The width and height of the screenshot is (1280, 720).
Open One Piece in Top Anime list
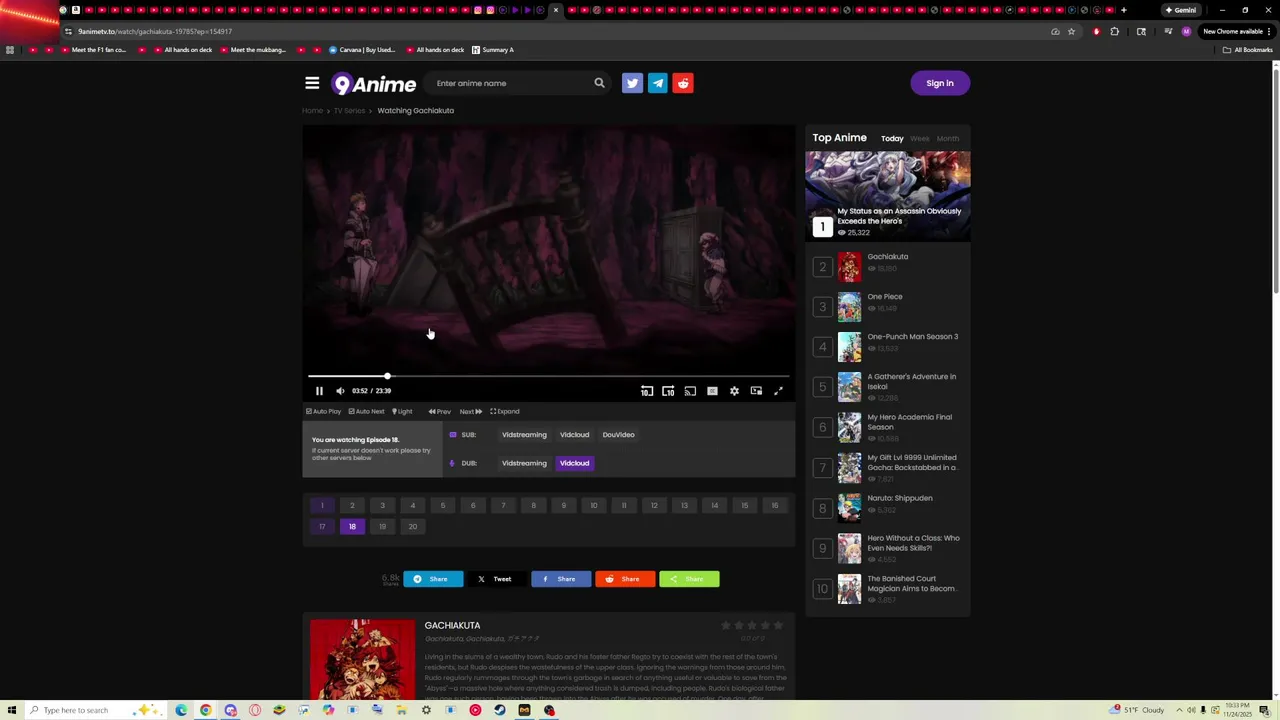[x=885, y=297]
